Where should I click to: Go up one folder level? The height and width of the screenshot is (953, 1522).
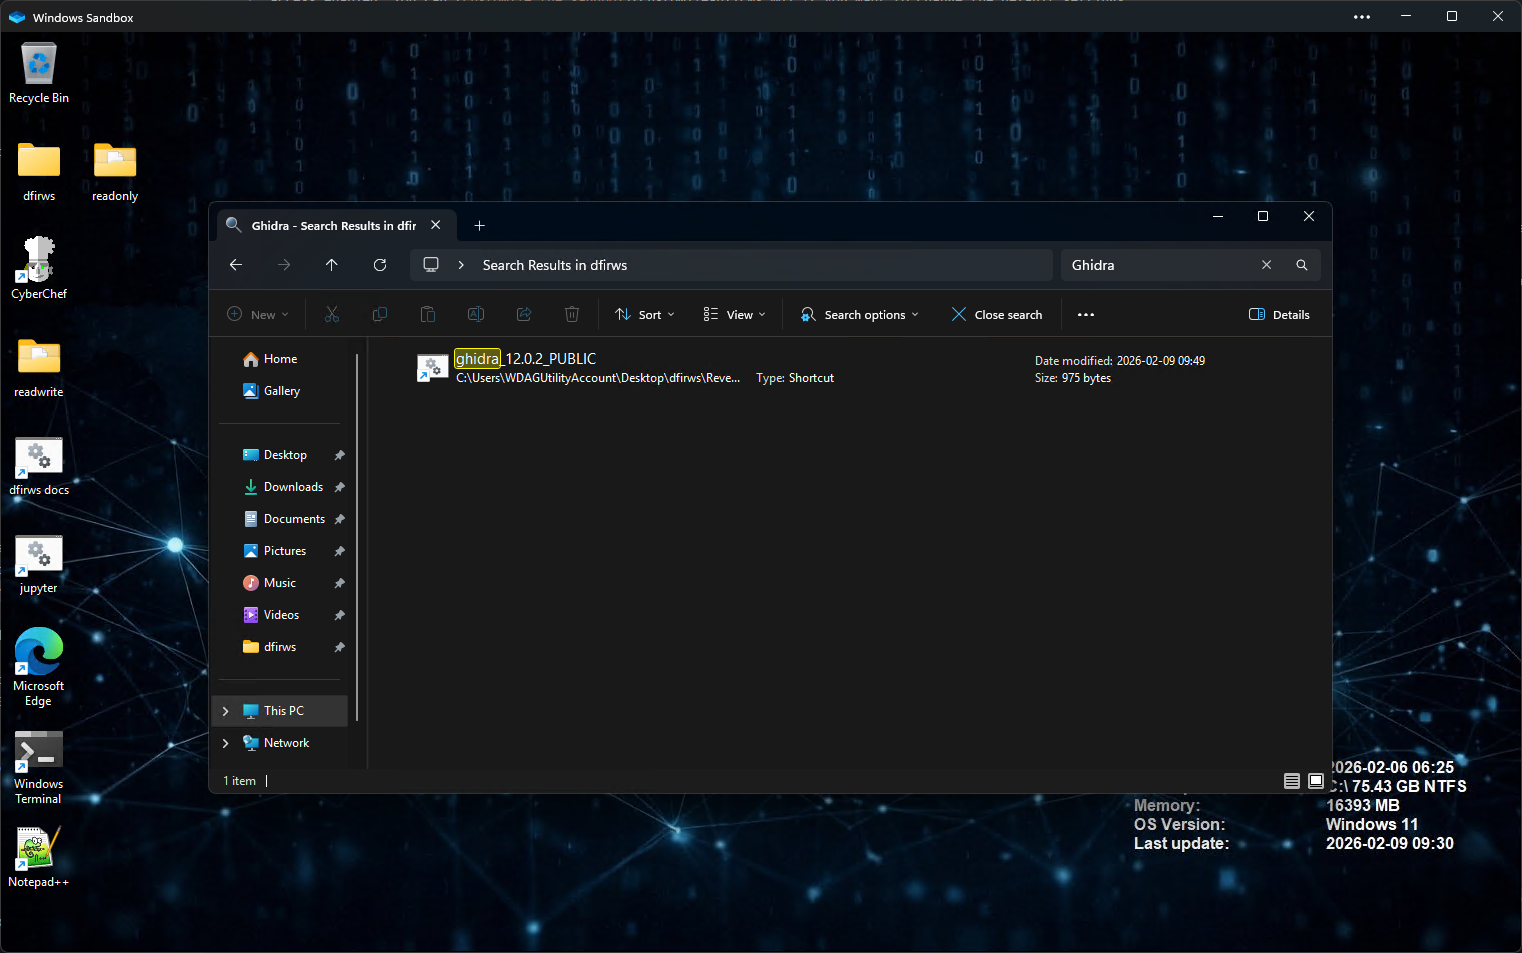coord(332,265)
